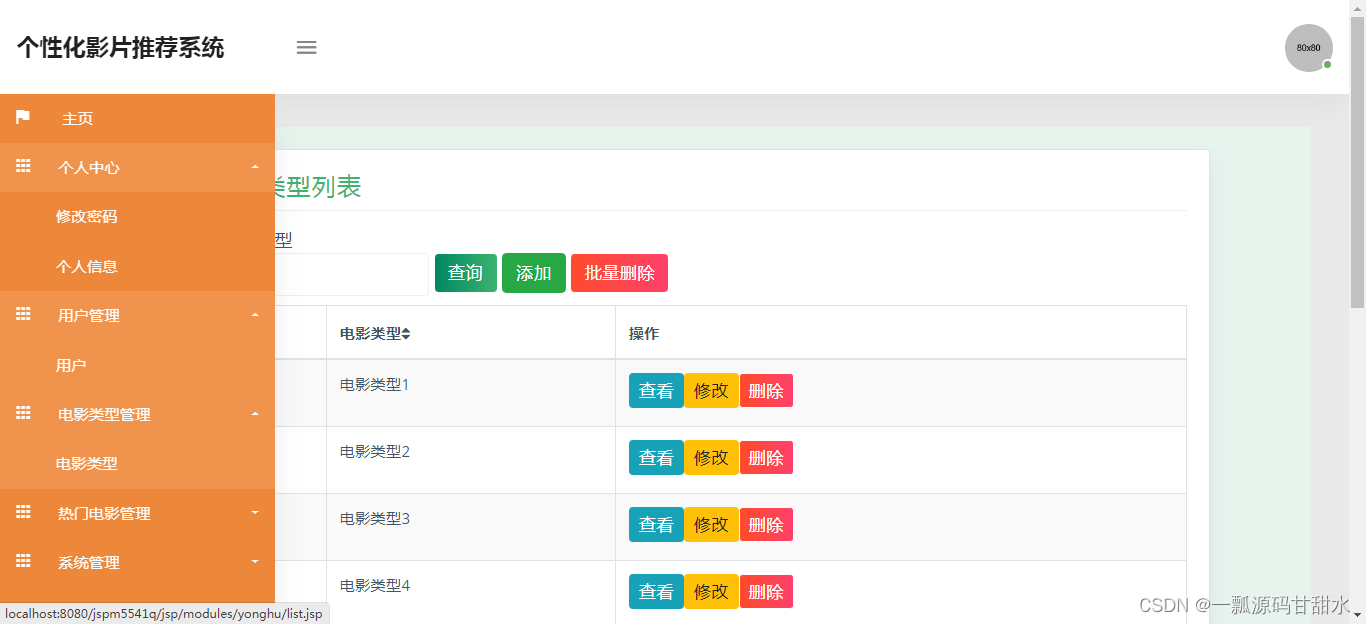Click the grid icon beside 热门电影管理
The height and width of the screenshot is (624, 1366).
pos(23,512)
